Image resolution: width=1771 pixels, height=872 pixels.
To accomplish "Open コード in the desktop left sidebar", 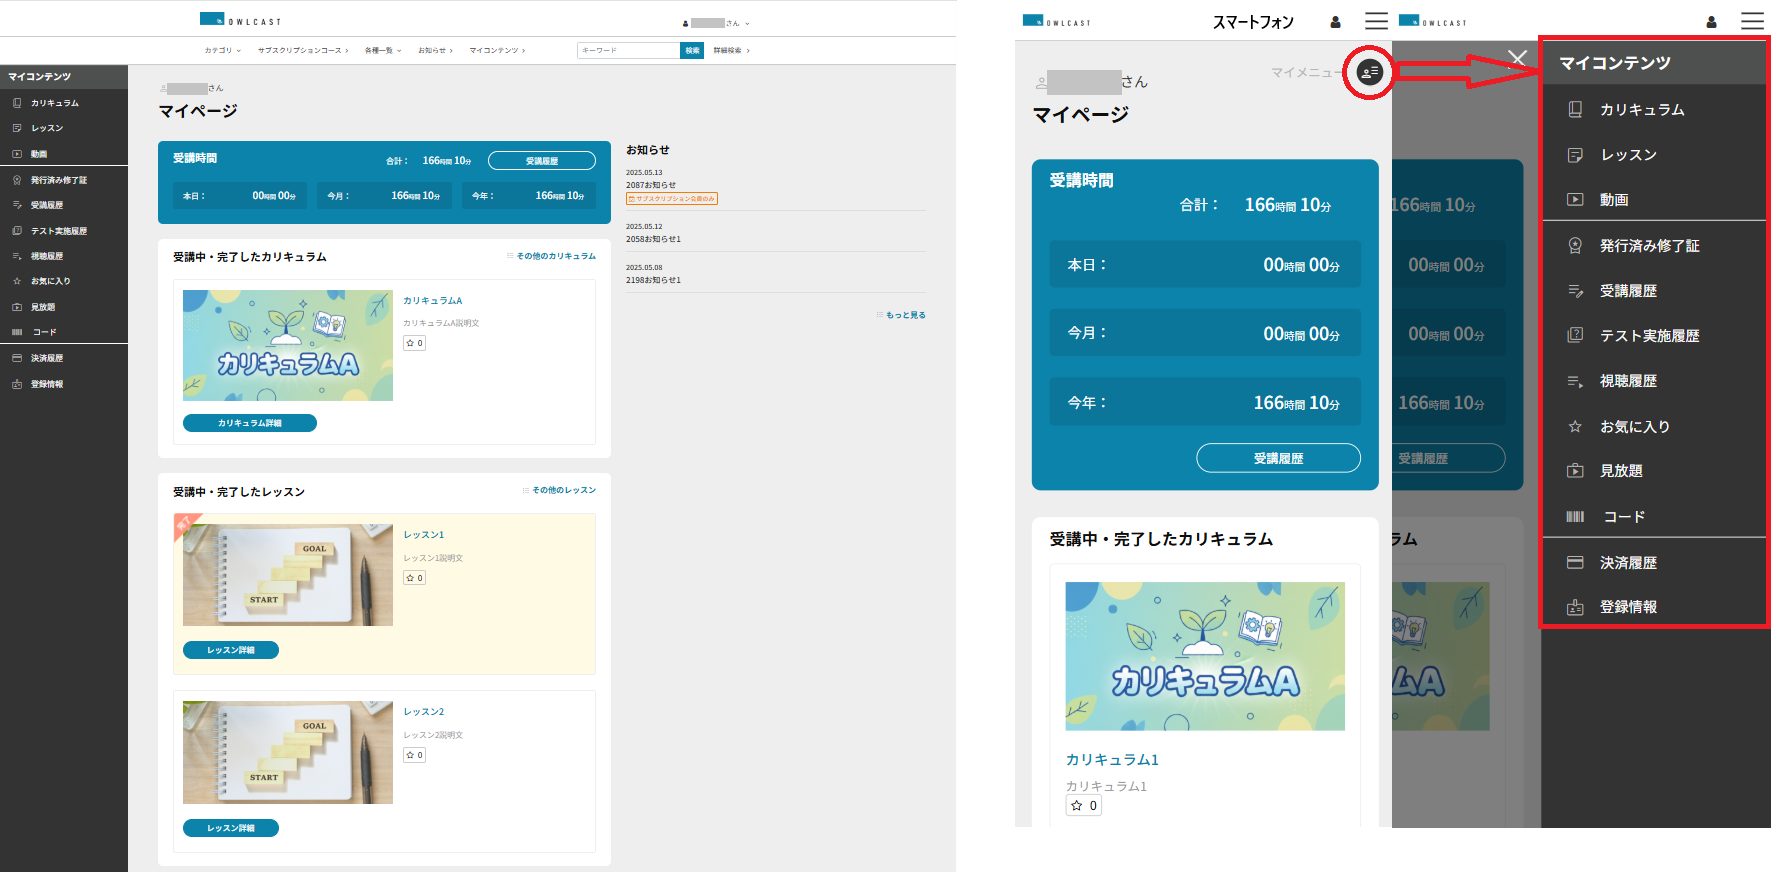I will click(x=44, y=332).
